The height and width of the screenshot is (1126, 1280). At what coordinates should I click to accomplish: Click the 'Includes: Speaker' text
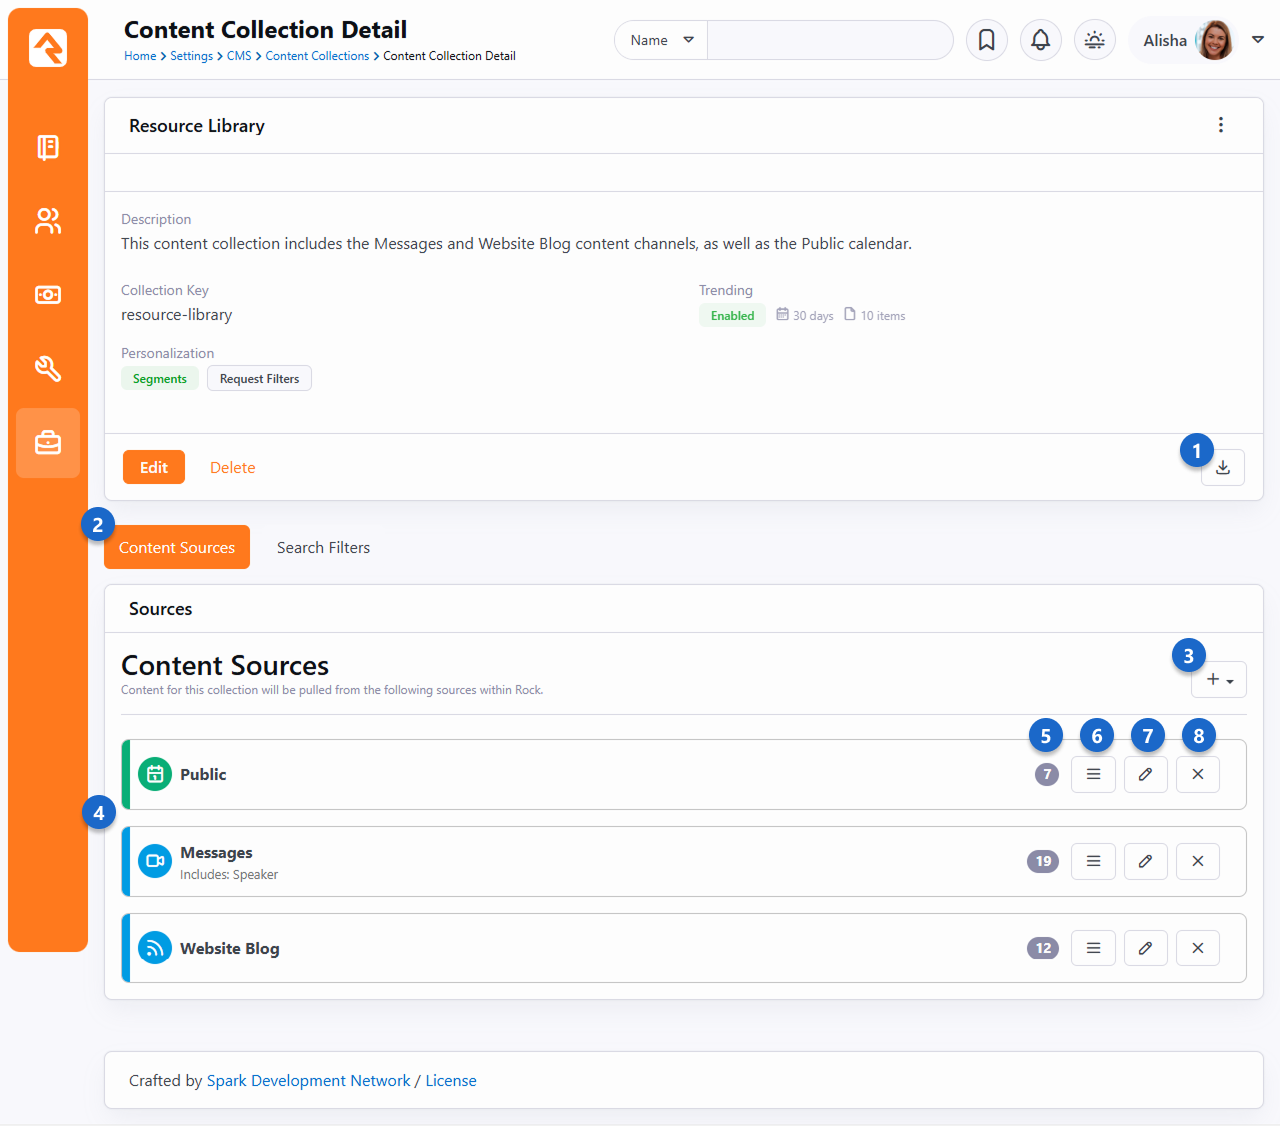pos(229,874)
